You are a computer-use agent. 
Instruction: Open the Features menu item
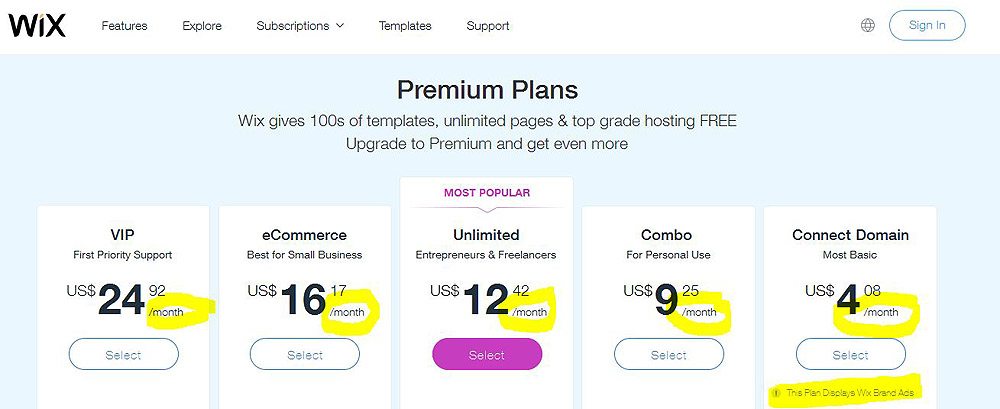[124, 26]
